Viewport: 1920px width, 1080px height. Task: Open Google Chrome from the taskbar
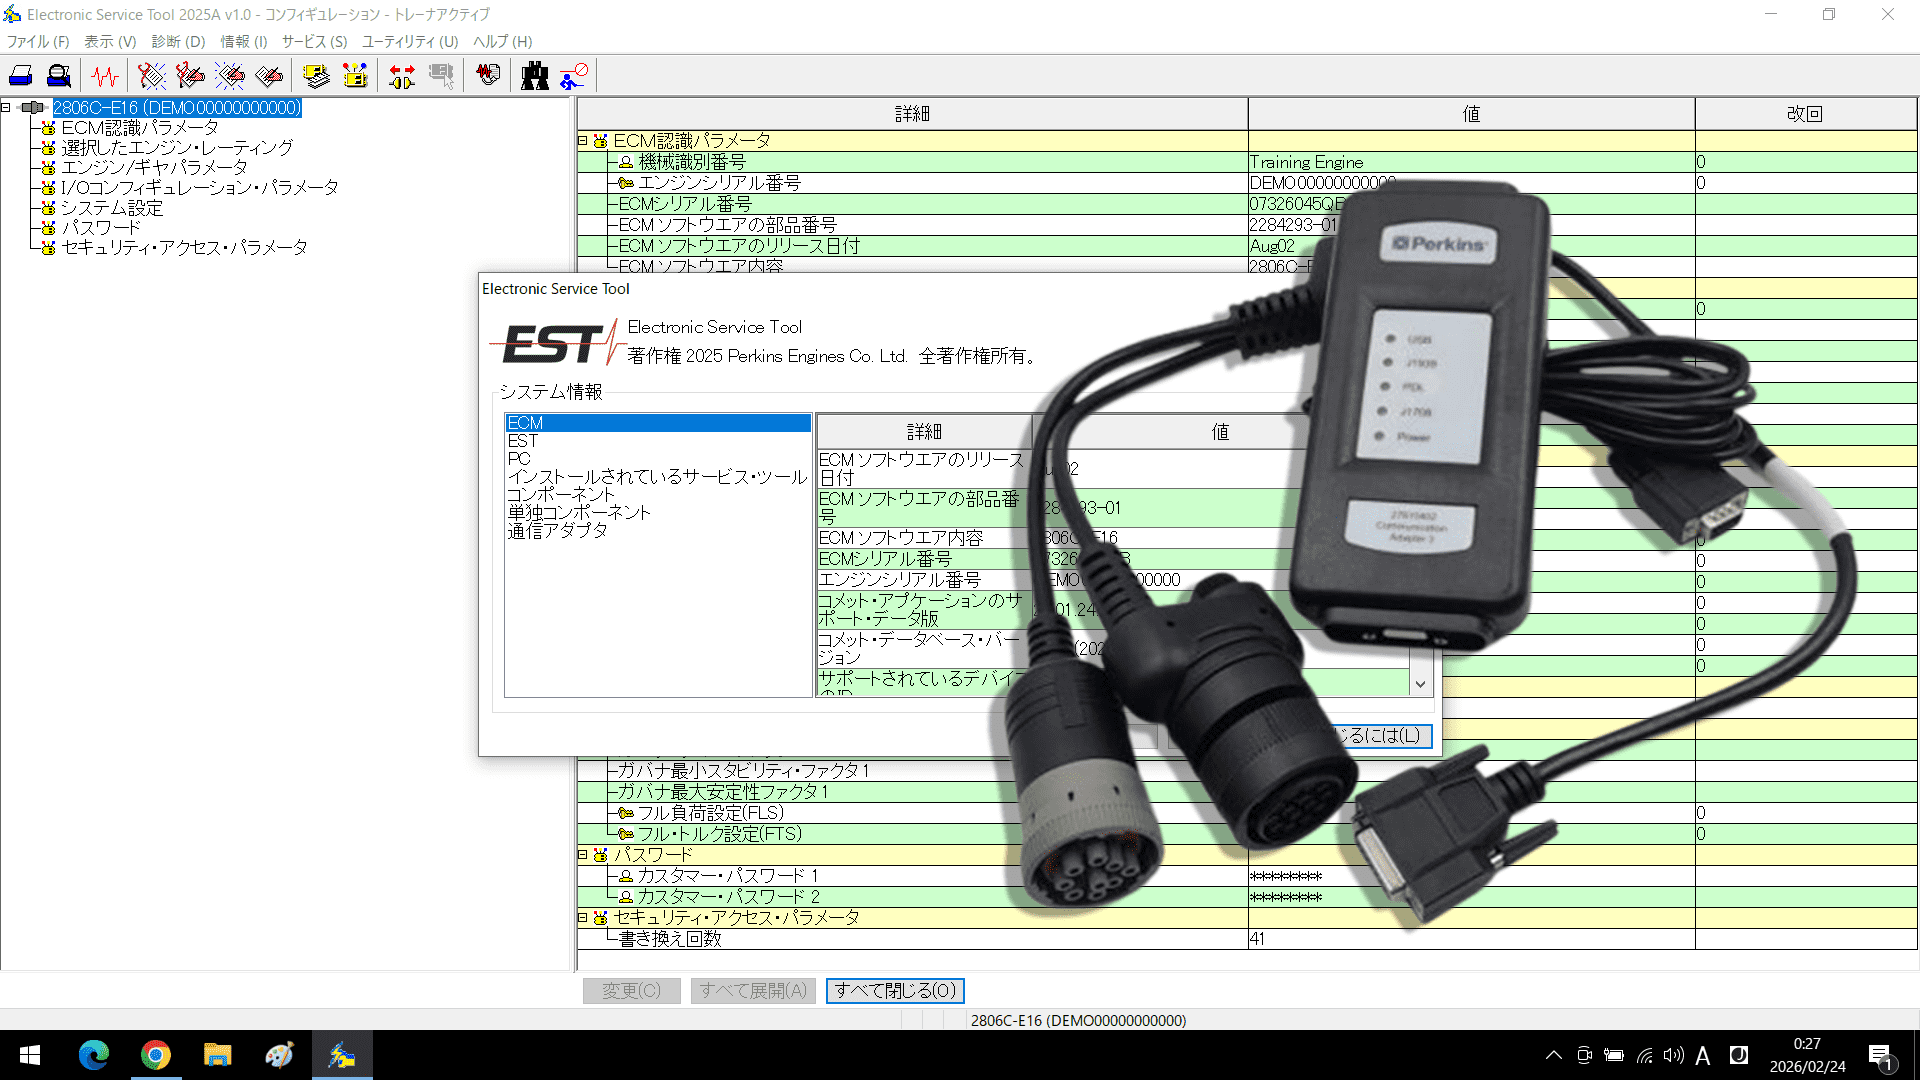click(155, 1055)
